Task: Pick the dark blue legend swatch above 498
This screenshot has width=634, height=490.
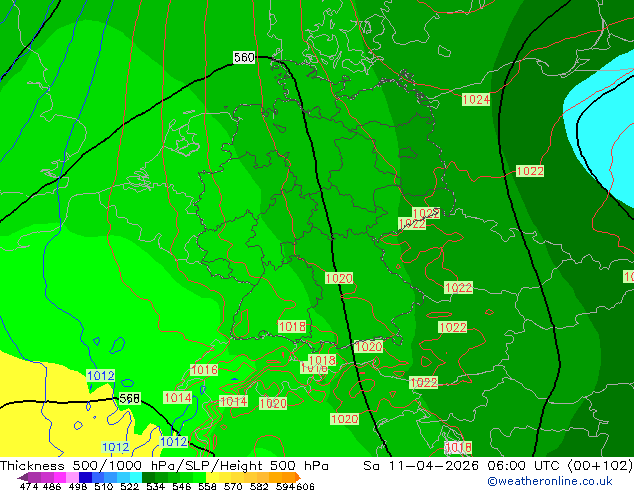Action: pyautogui.click(x=85, y=477)
